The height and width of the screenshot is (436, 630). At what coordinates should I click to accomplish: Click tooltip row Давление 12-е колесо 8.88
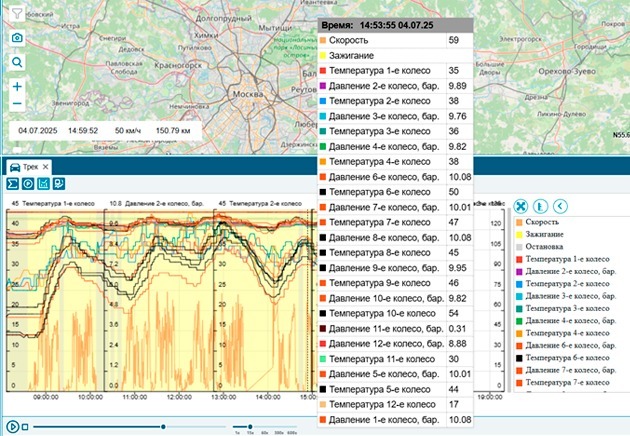[395, 344]
